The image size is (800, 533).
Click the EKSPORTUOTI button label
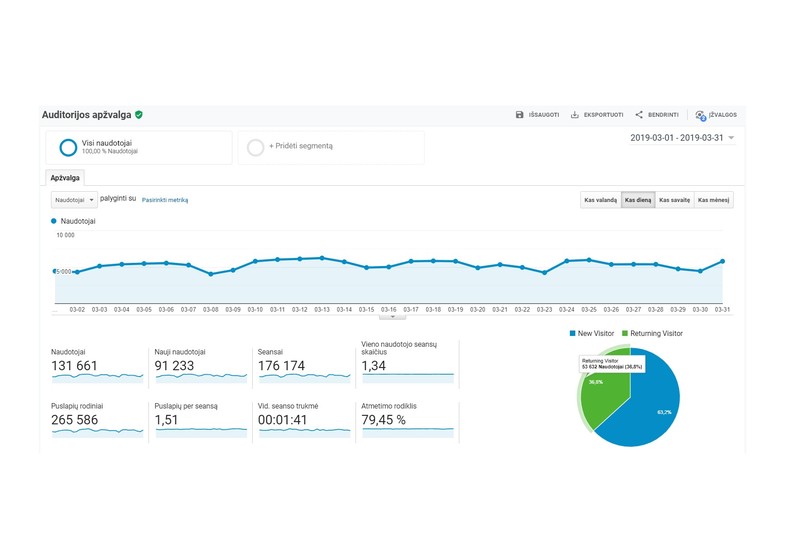604,115
